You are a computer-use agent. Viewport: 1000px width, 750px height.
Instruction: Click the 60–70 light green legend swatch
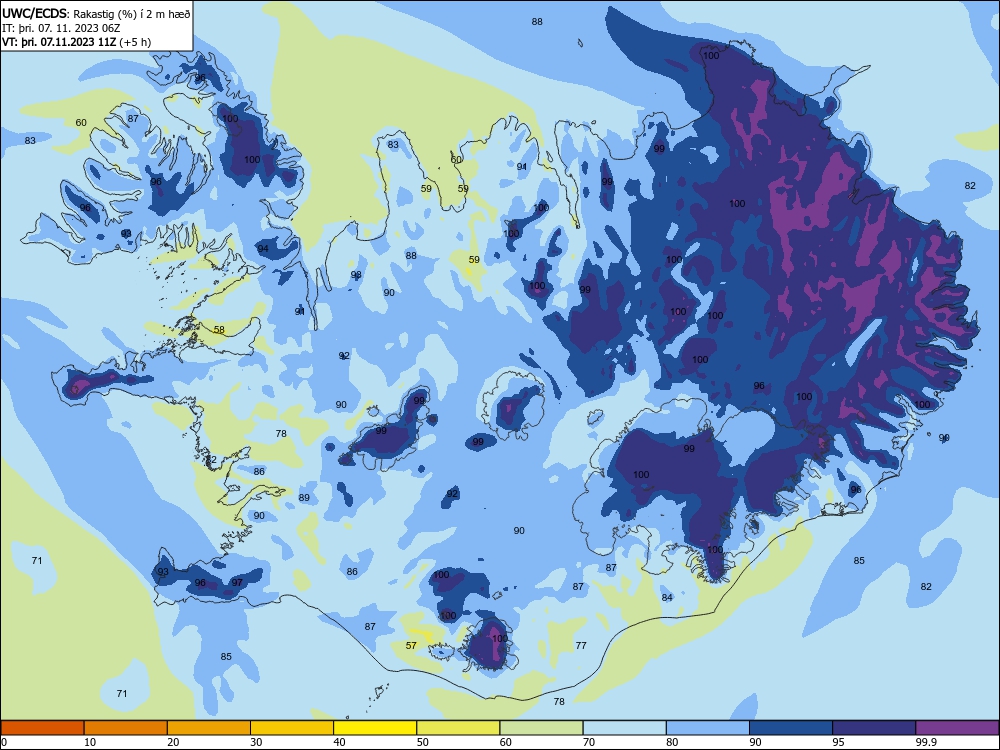point(541,728)
